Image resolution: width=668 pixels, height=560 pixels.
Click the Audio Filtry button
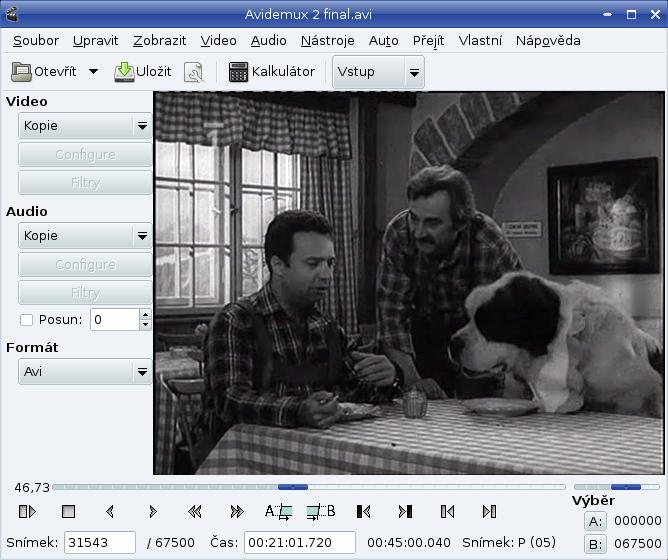(x=85, y=293)
